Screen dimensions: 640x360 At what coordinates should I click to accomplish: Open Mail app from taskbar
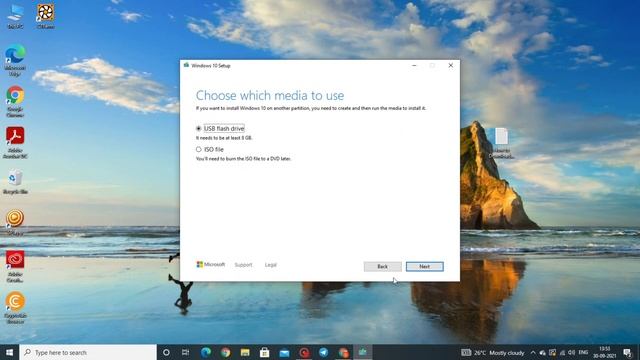tap(284, 352)
